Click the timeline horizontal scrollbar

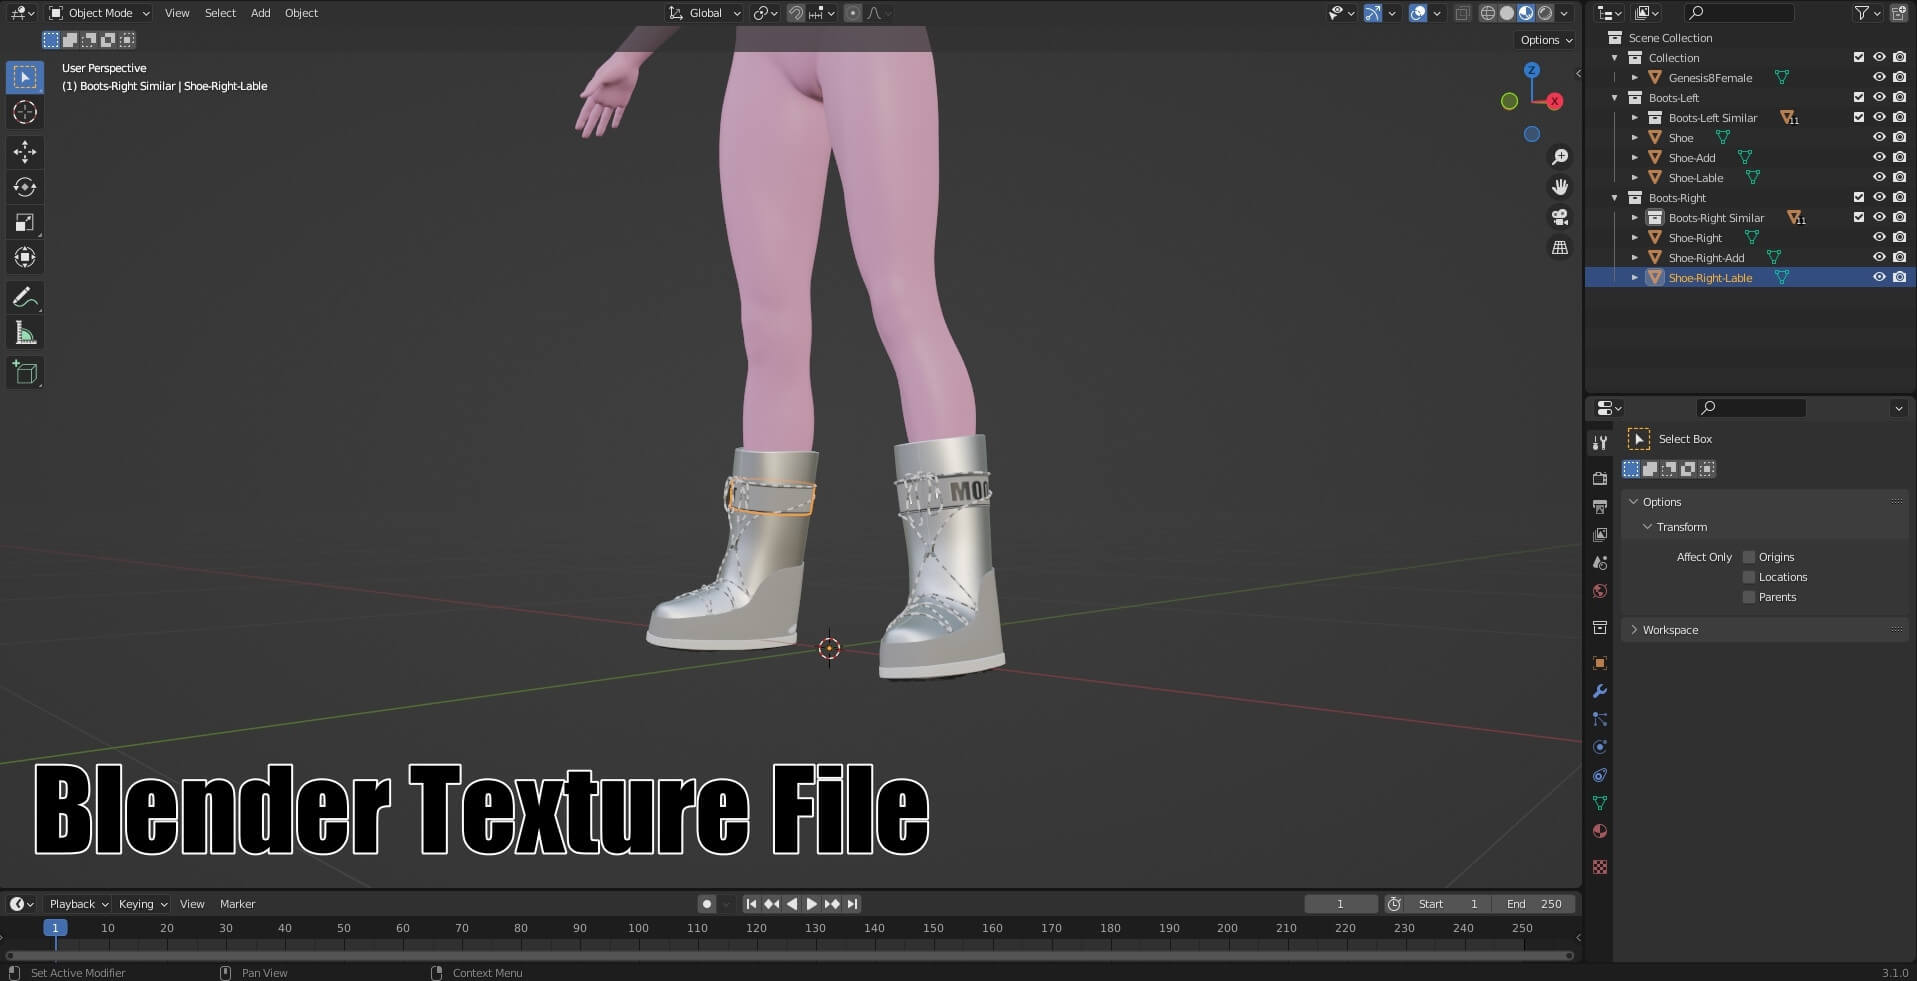point(790,956)
